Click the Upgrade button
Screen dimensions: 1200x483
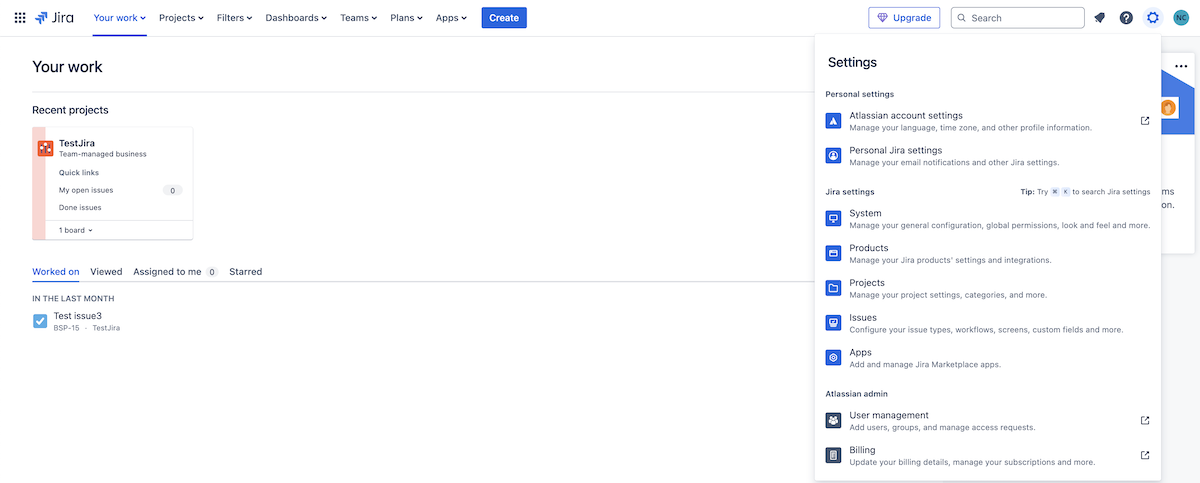[904, 18]
